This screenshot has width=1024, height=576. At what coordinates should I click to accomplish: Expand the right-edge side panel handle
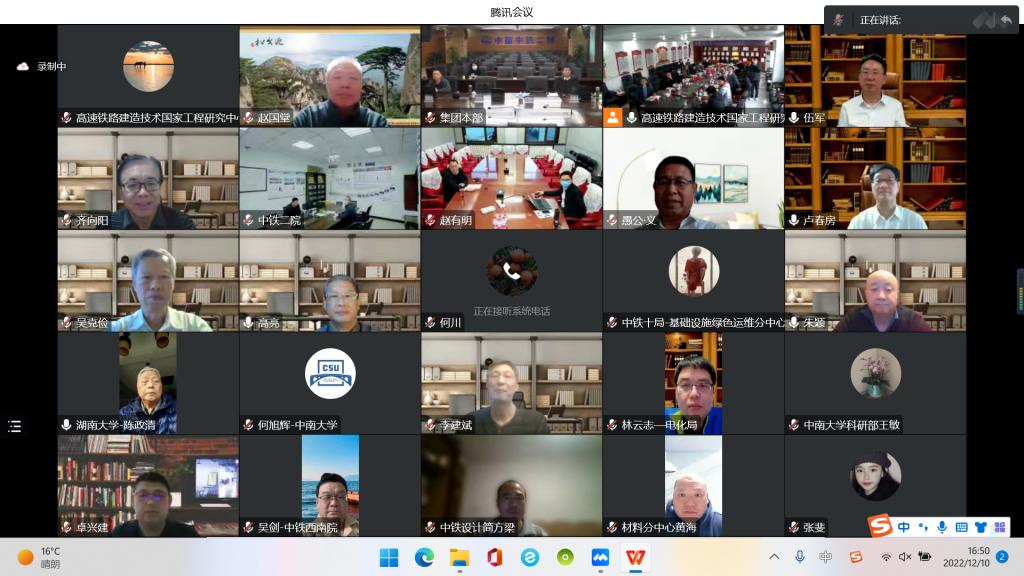click(x=1019, y=291)
